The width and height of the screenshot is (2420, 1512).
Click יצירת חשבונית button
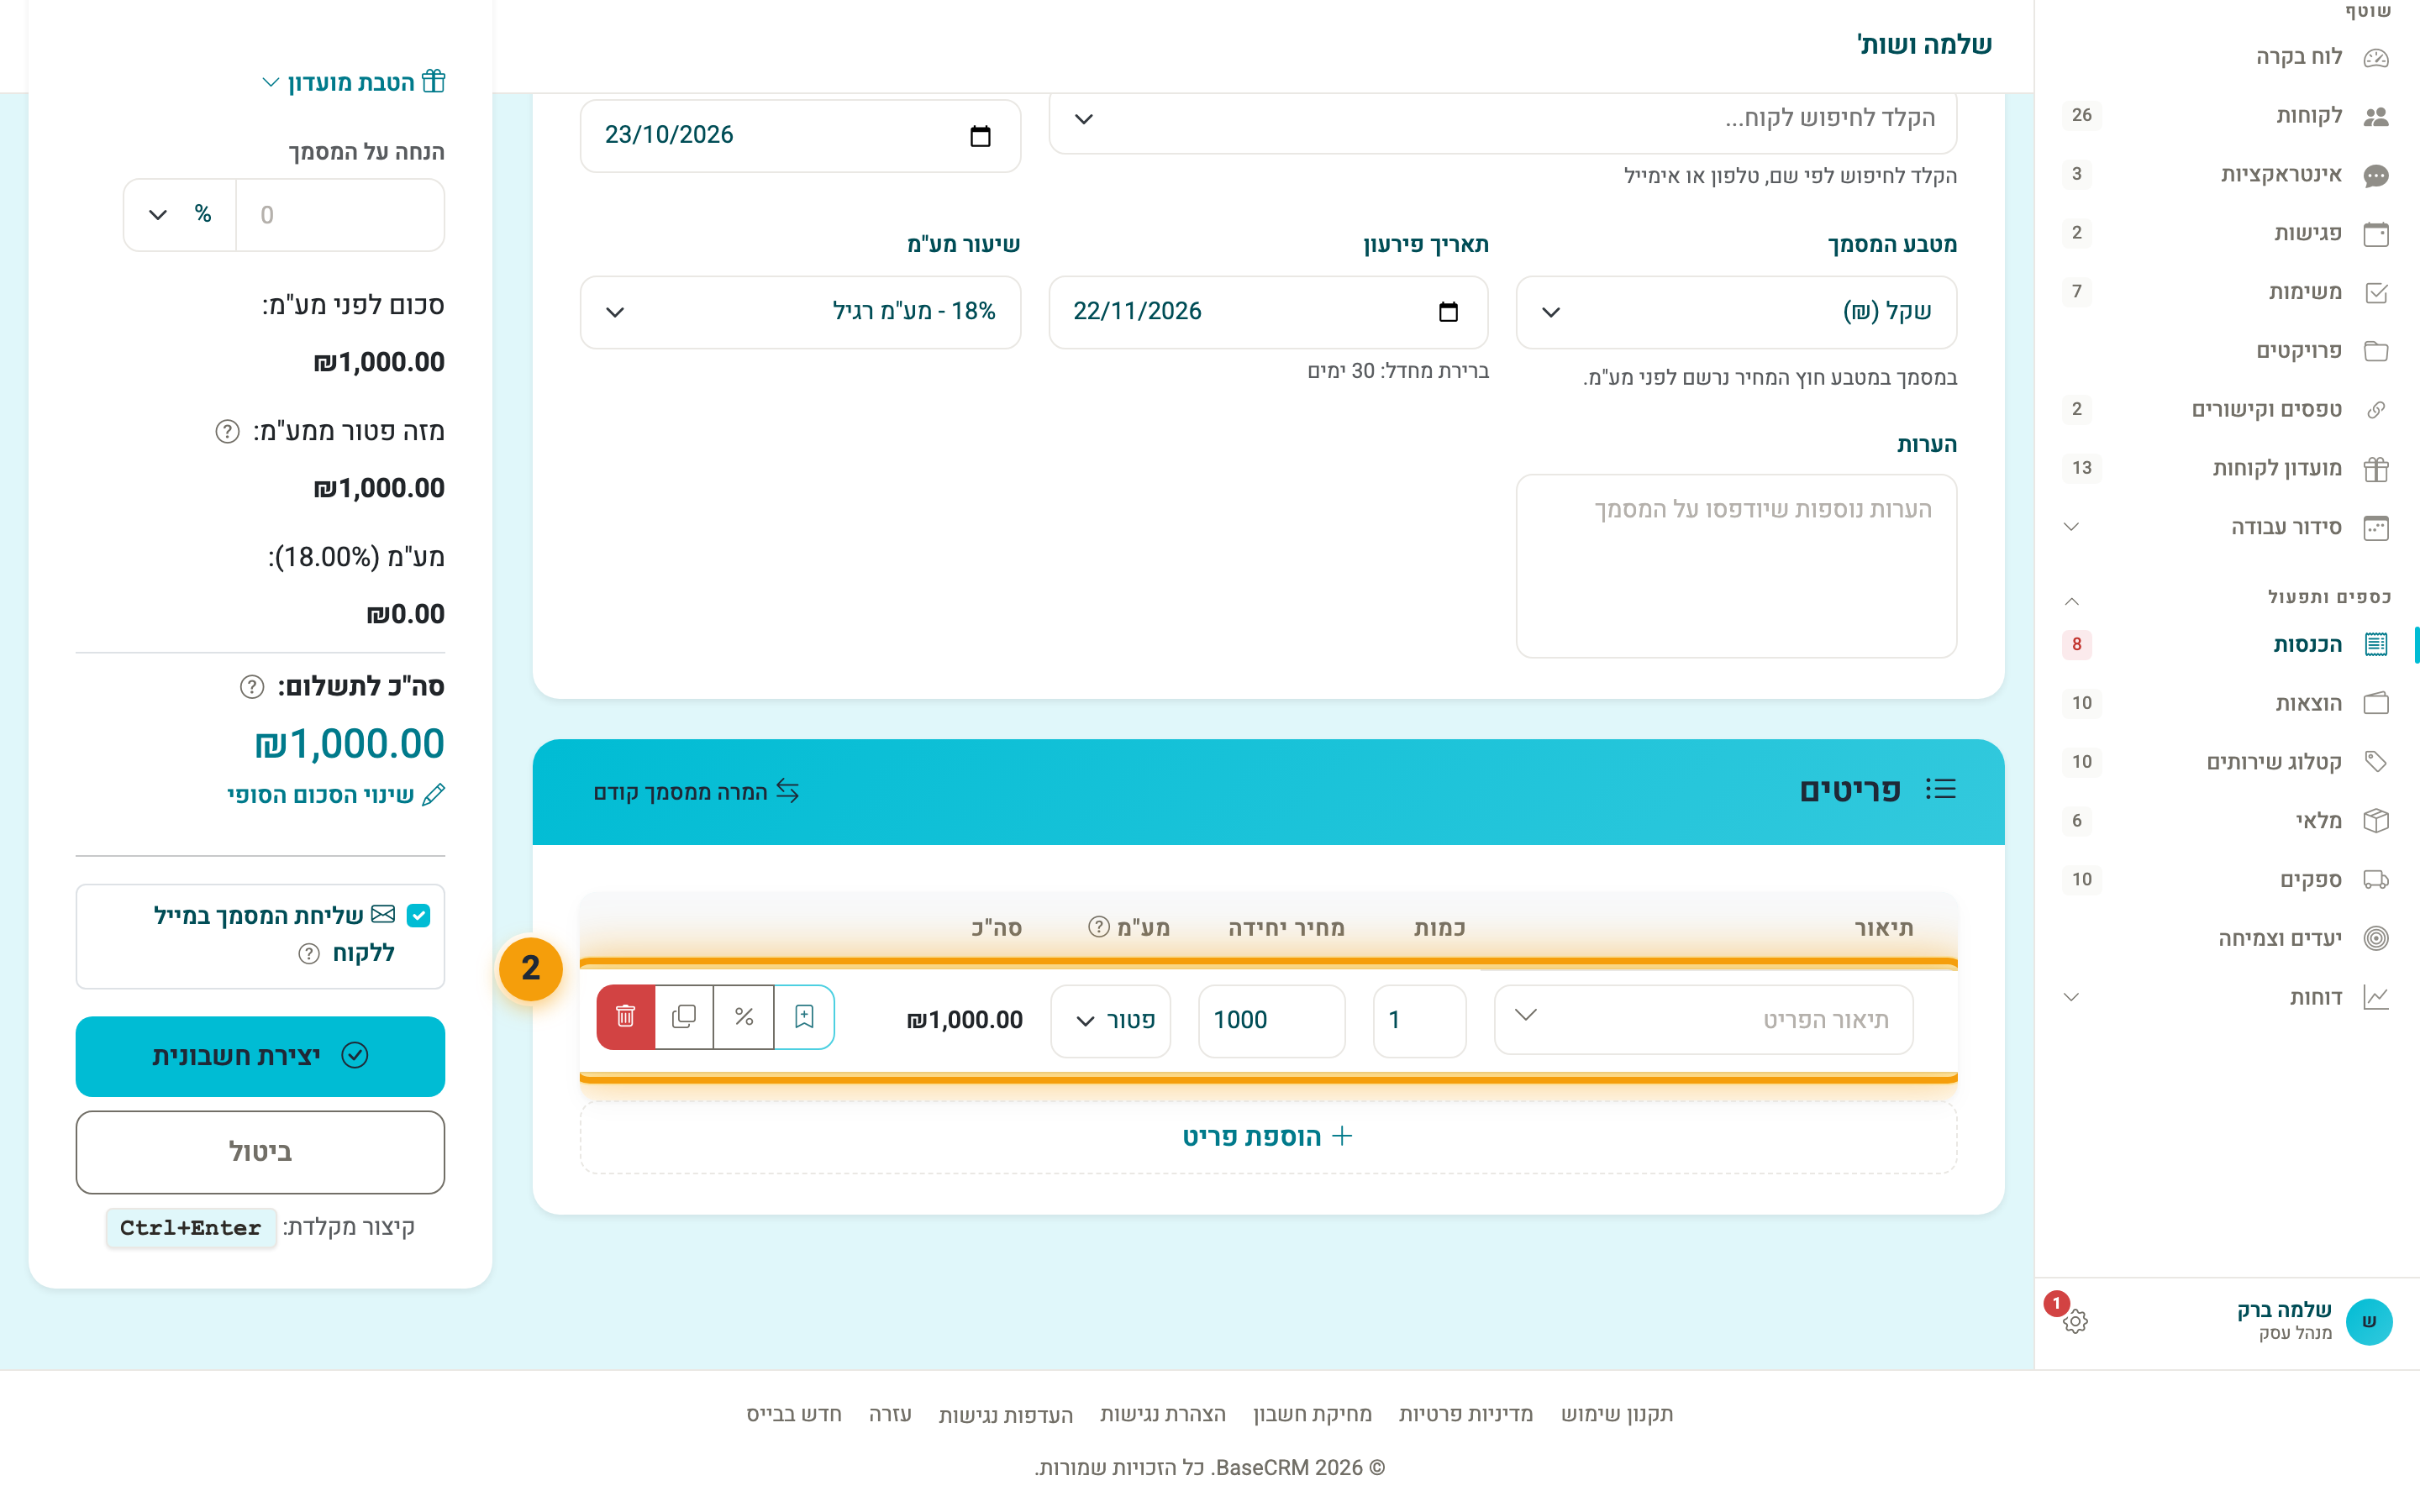260,1056
